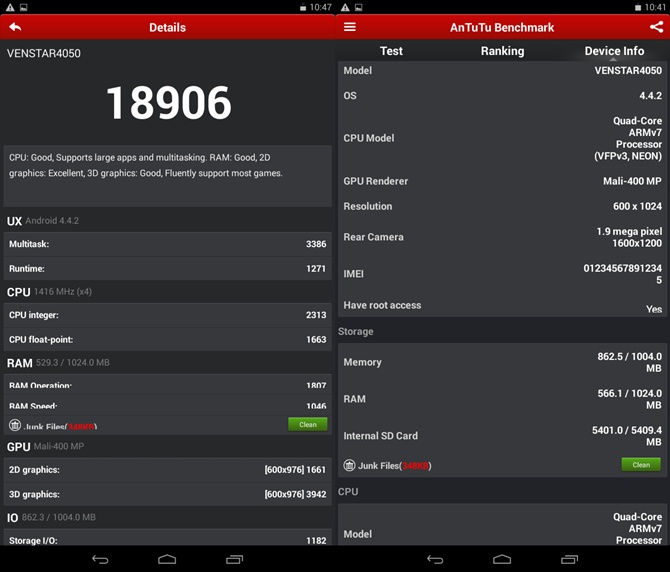Viewport: 670px width, 572px height.
Task: Tap the Storage section header
Action: pyautogui.click(x=356, y=331)
